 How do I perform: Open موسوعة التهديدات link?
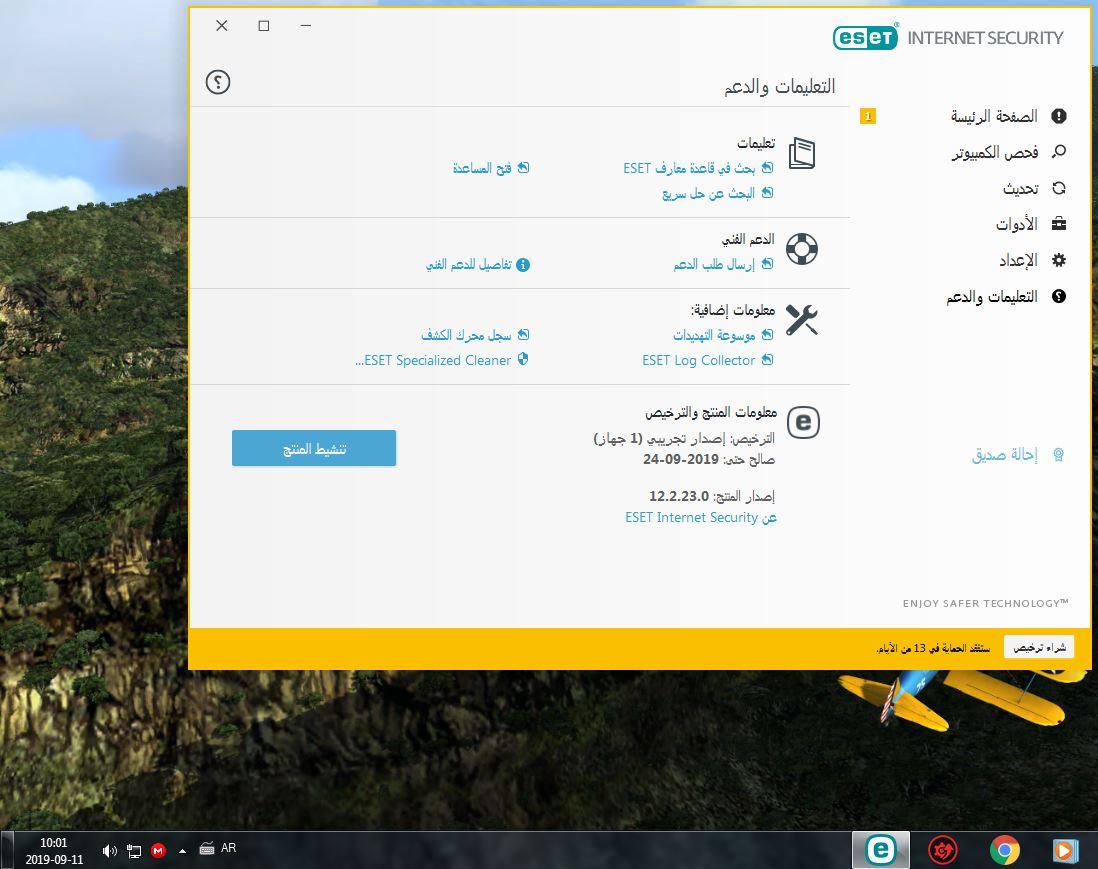pos(714,335)
